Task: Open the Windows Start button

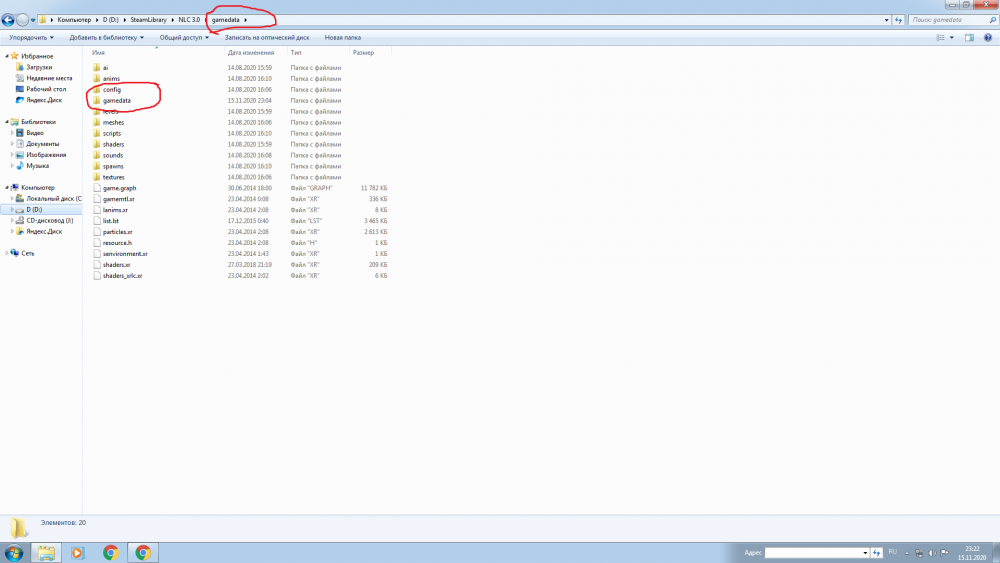Action: tap(14, 553)
